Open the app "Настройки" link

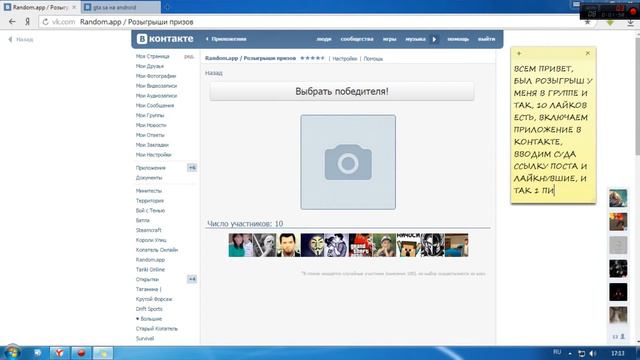point(344,59)
